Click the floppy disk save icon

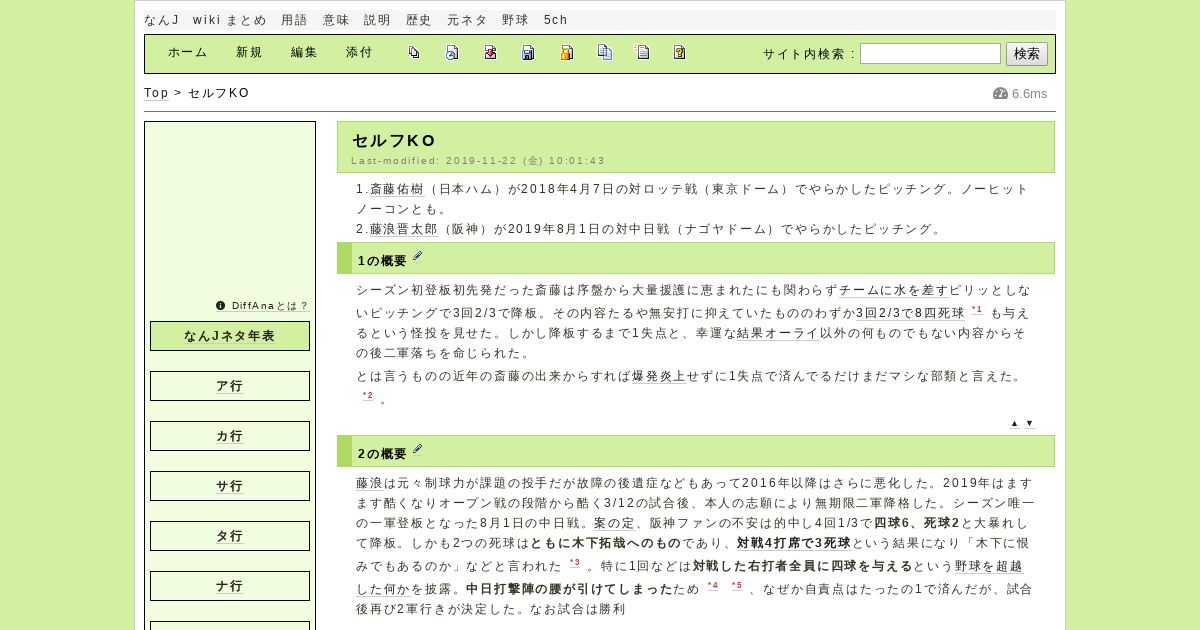[x=528, y=53]
